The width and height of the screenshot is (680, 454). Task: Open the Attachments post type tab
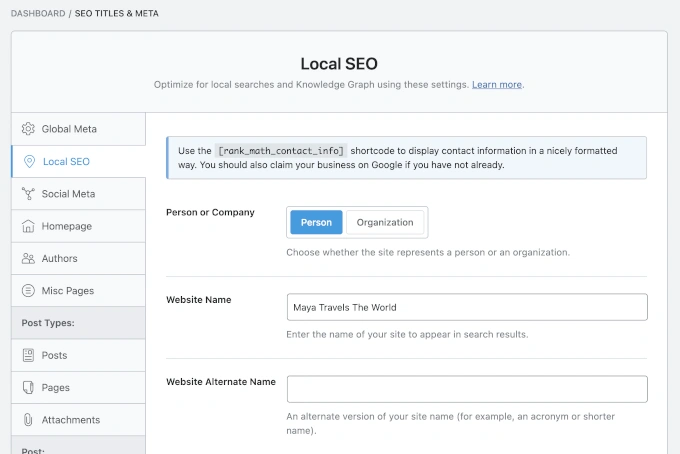pyautogui.click(x=70, y=420)
